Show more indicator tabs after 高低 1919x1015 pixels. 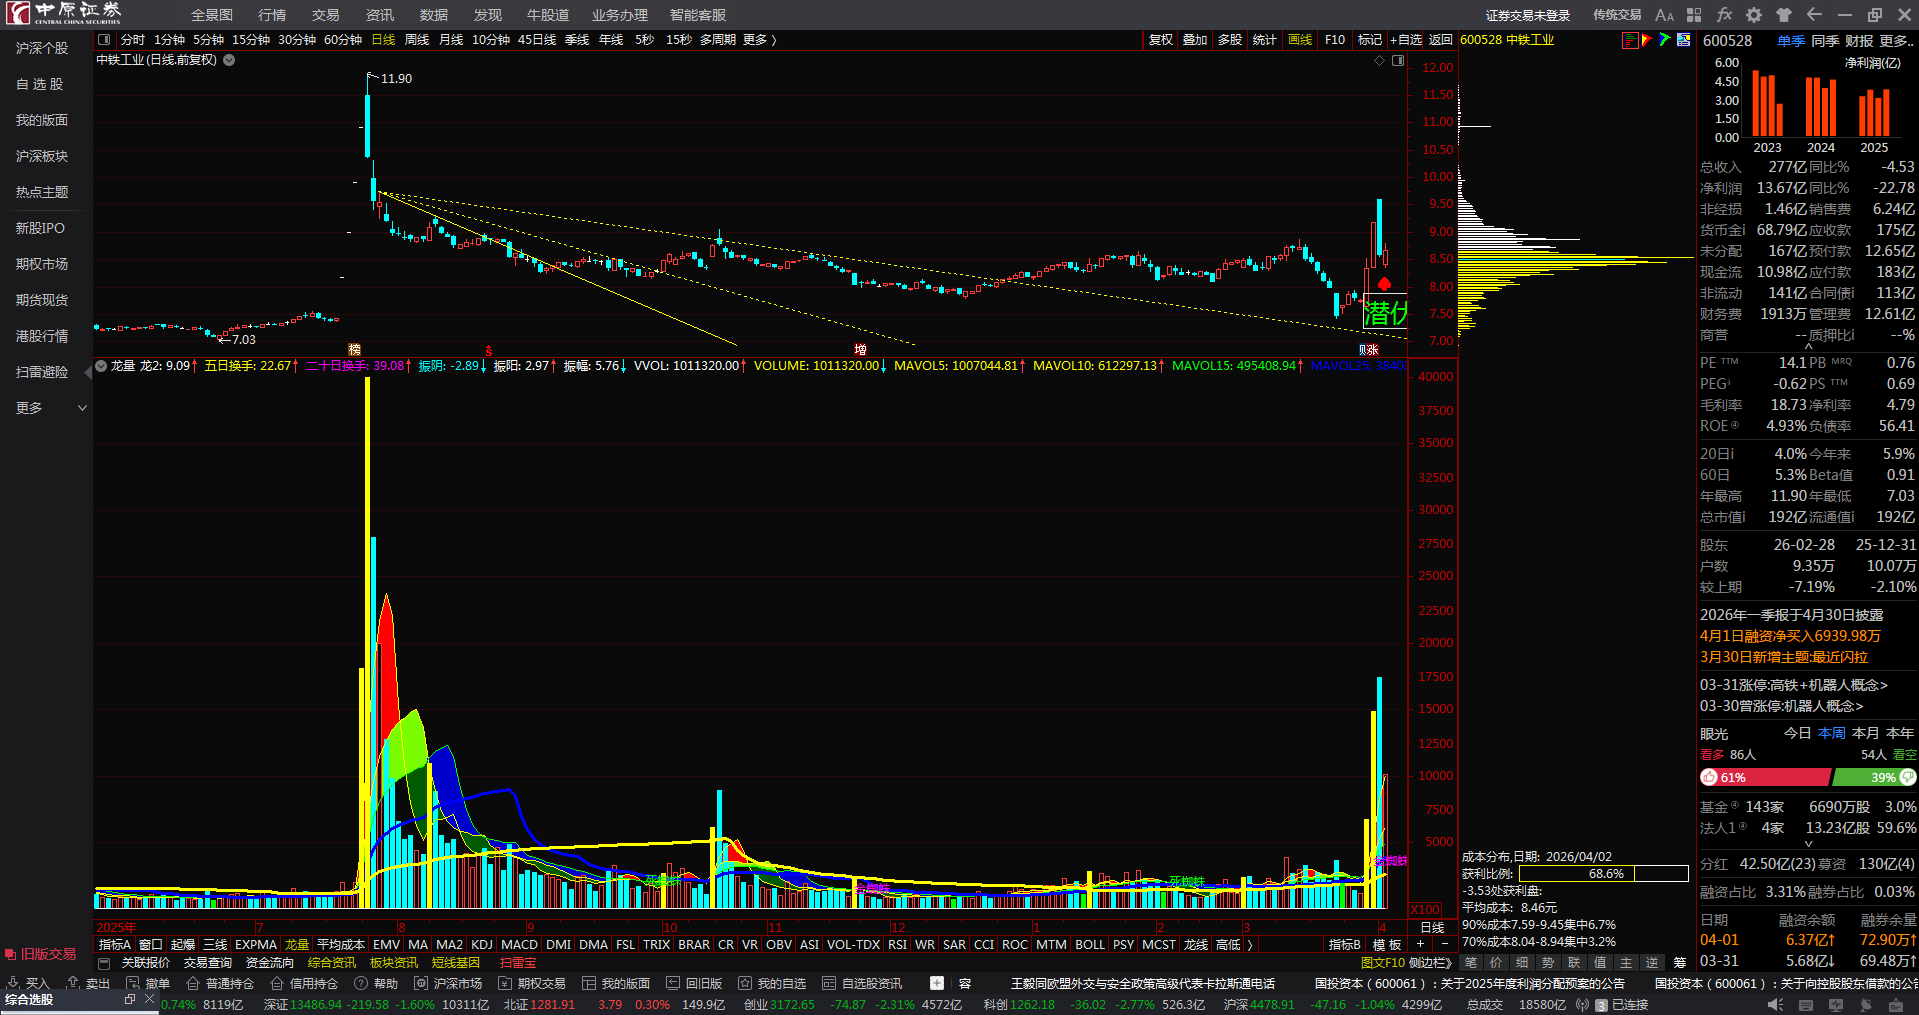tap(1250, 945)
